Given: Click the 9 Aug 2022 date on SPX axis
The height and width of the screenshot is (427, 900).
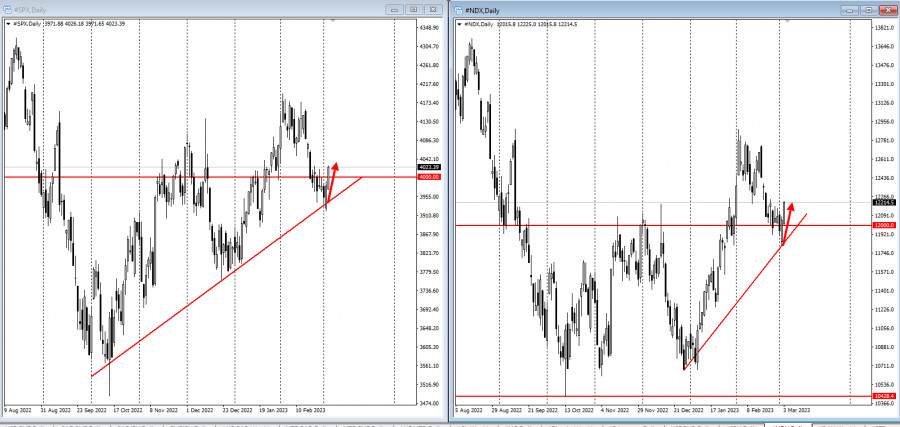Looking at the screenshot, I should [x=17, y=411].
